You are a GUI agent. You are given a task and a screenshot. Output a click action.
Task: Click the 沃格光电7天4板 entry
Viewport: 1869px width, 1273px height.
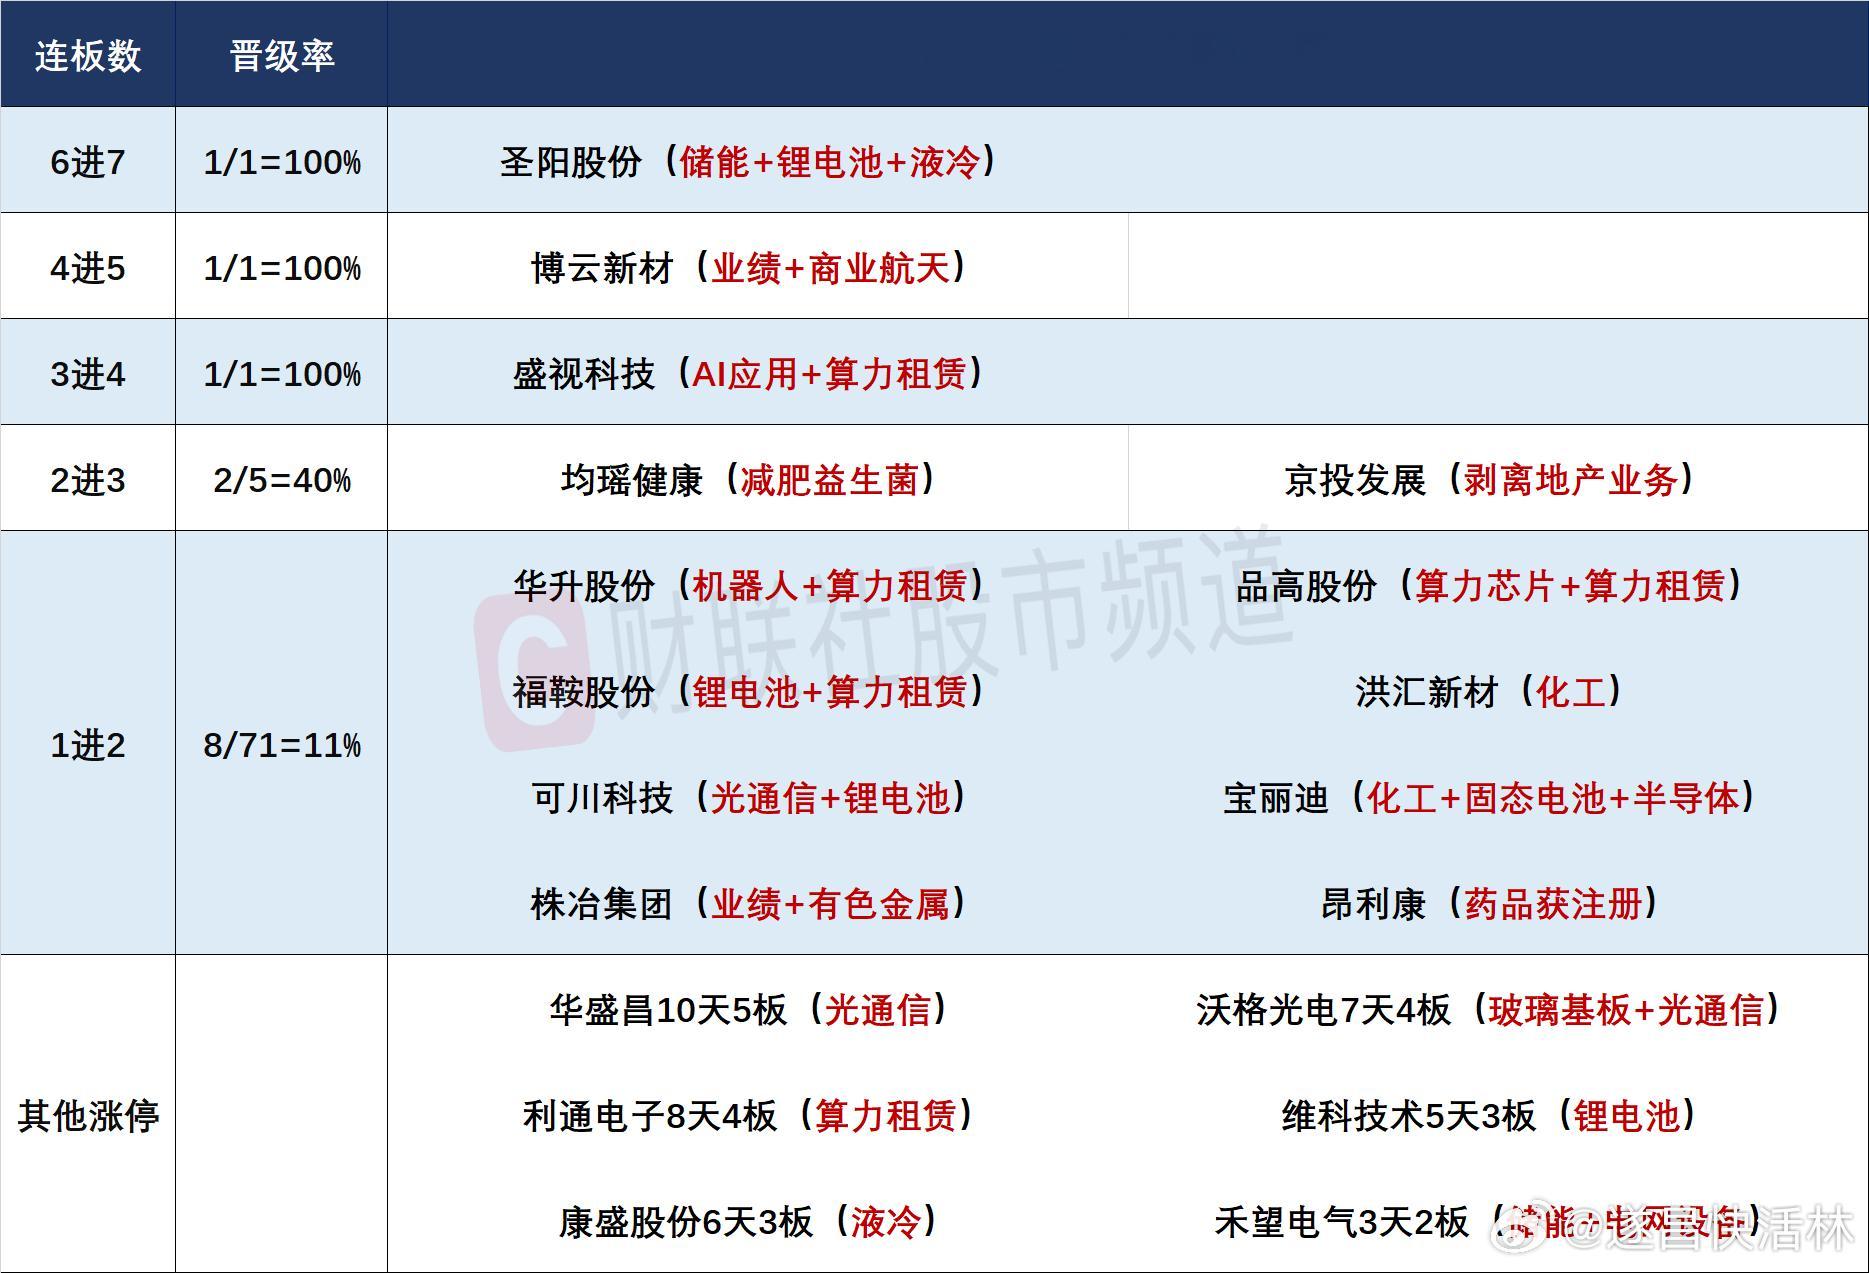pos(1489,1010)
